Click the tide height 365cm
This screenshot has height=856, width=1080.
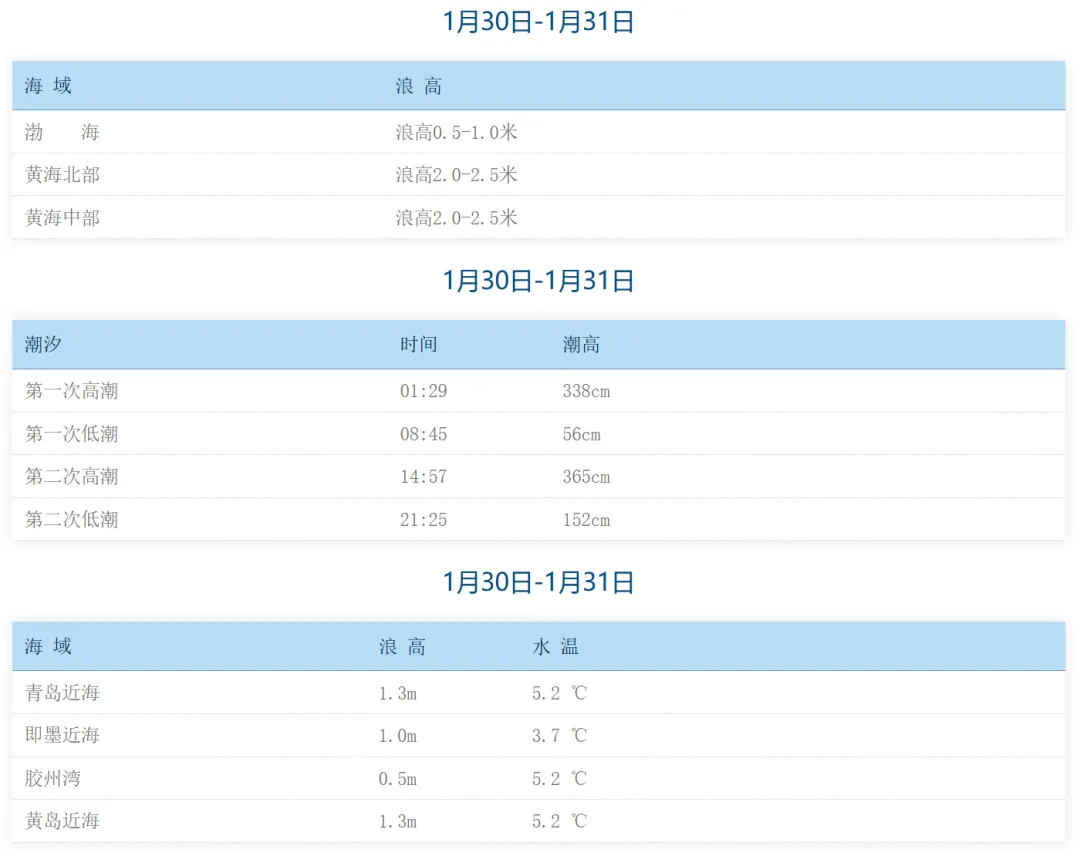586,477
